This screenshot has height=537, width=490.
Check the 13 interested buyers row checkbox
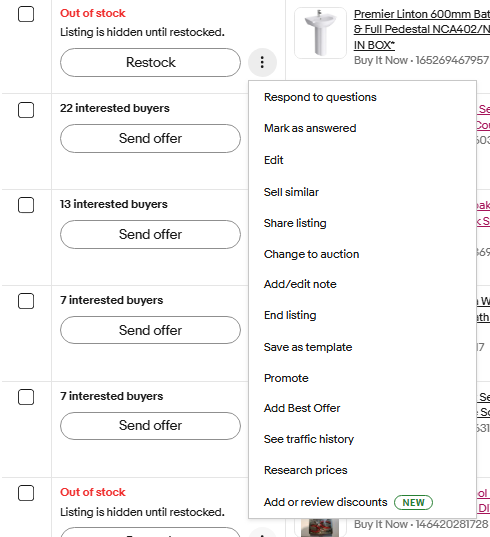[x=26, y=205]
